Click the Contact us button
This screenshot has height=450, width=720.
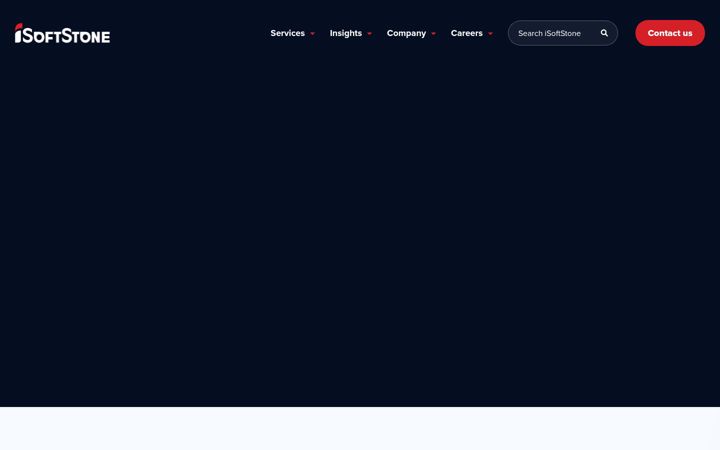click(x=670, y=33)
